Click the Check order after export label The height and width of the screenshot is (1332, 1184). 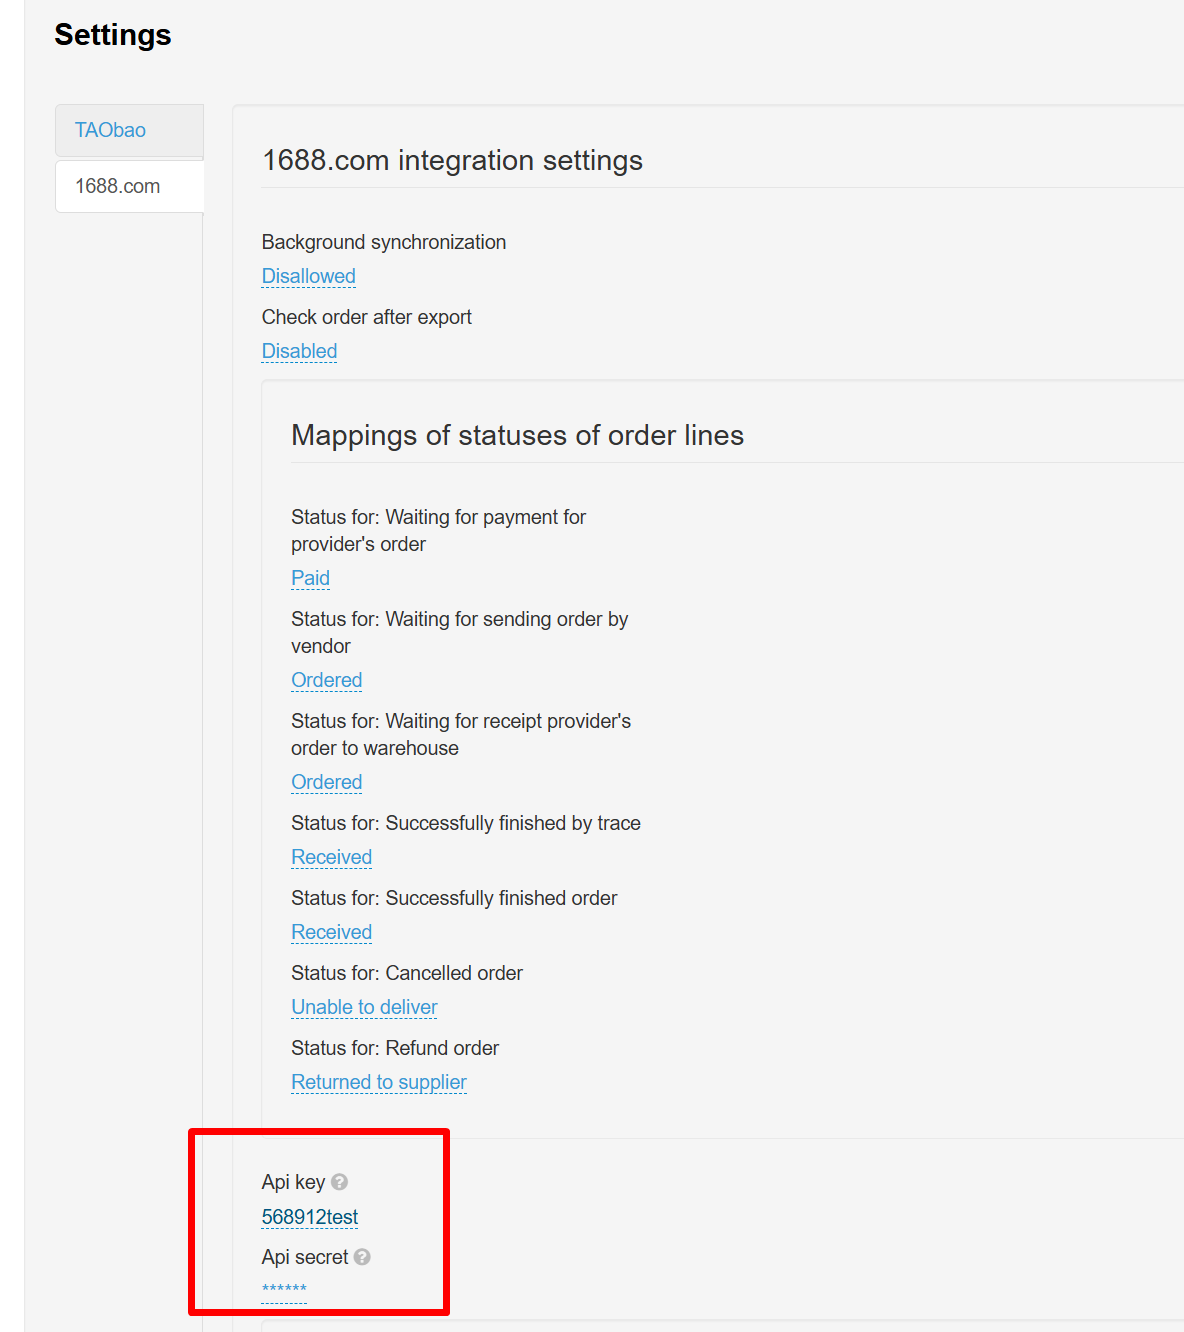point(366,317)
